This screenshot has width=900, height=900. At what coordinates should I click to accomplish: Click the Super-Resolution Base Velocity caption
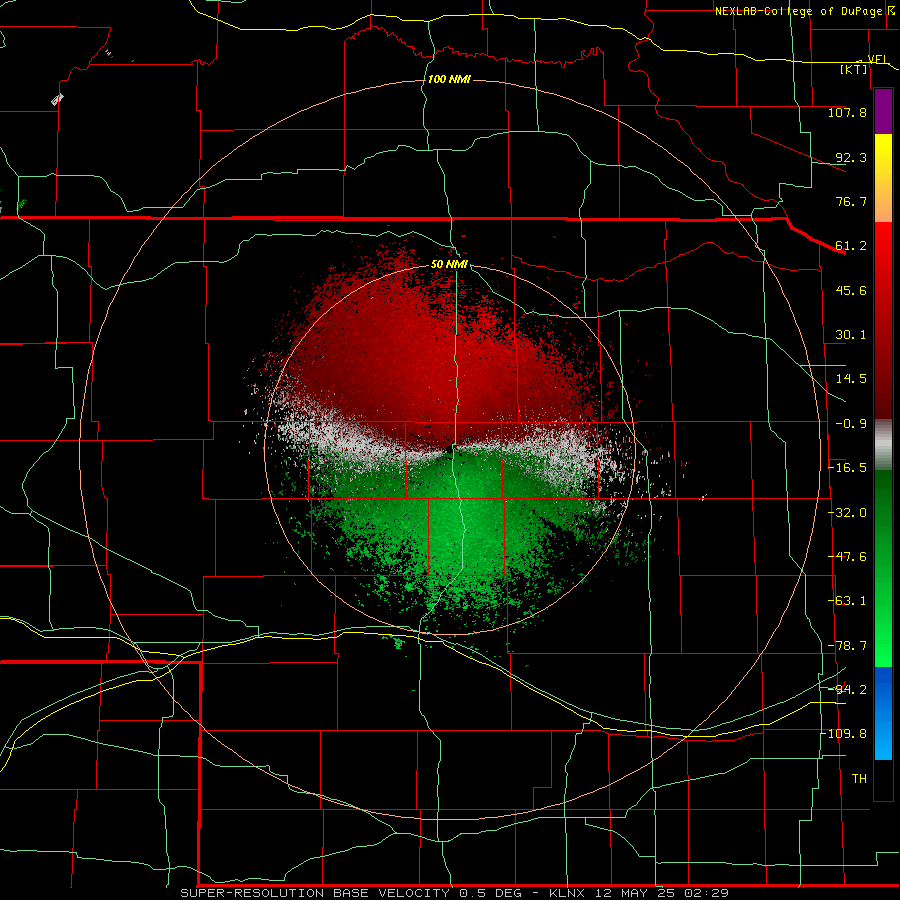pos(455,893)
